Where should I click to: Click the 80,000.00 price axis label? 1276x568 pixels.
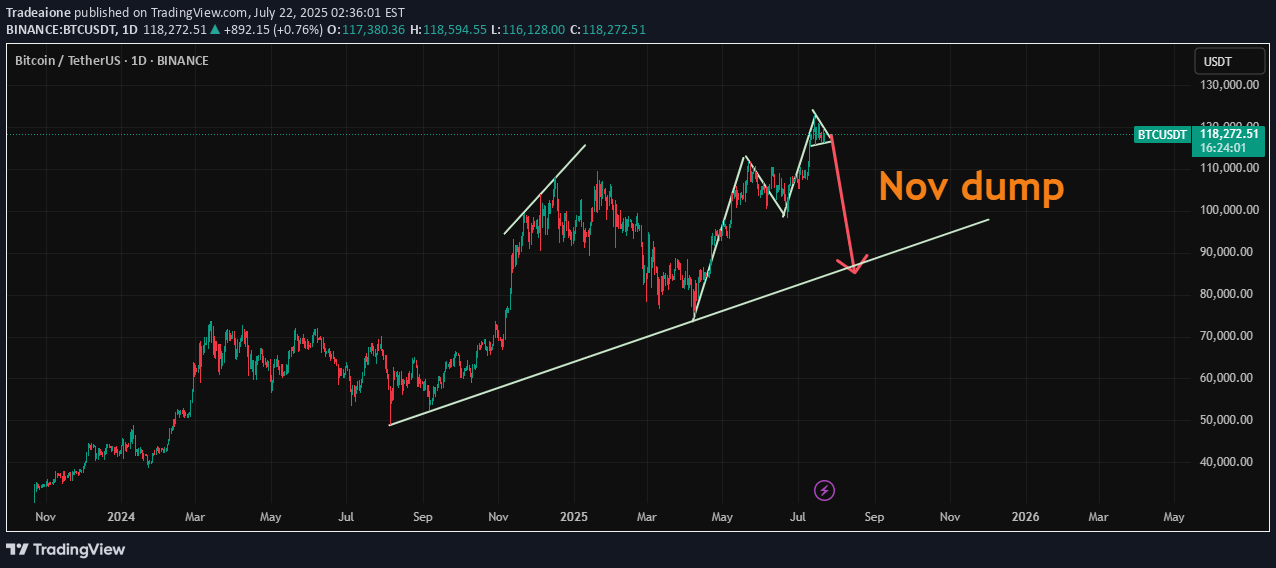pos(1226,294)
